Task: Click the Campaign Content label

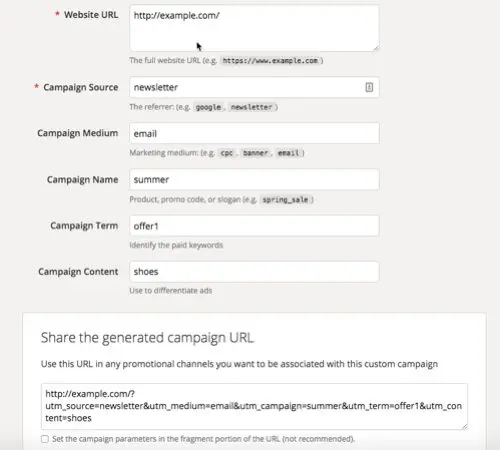Action: click(78, 272)
